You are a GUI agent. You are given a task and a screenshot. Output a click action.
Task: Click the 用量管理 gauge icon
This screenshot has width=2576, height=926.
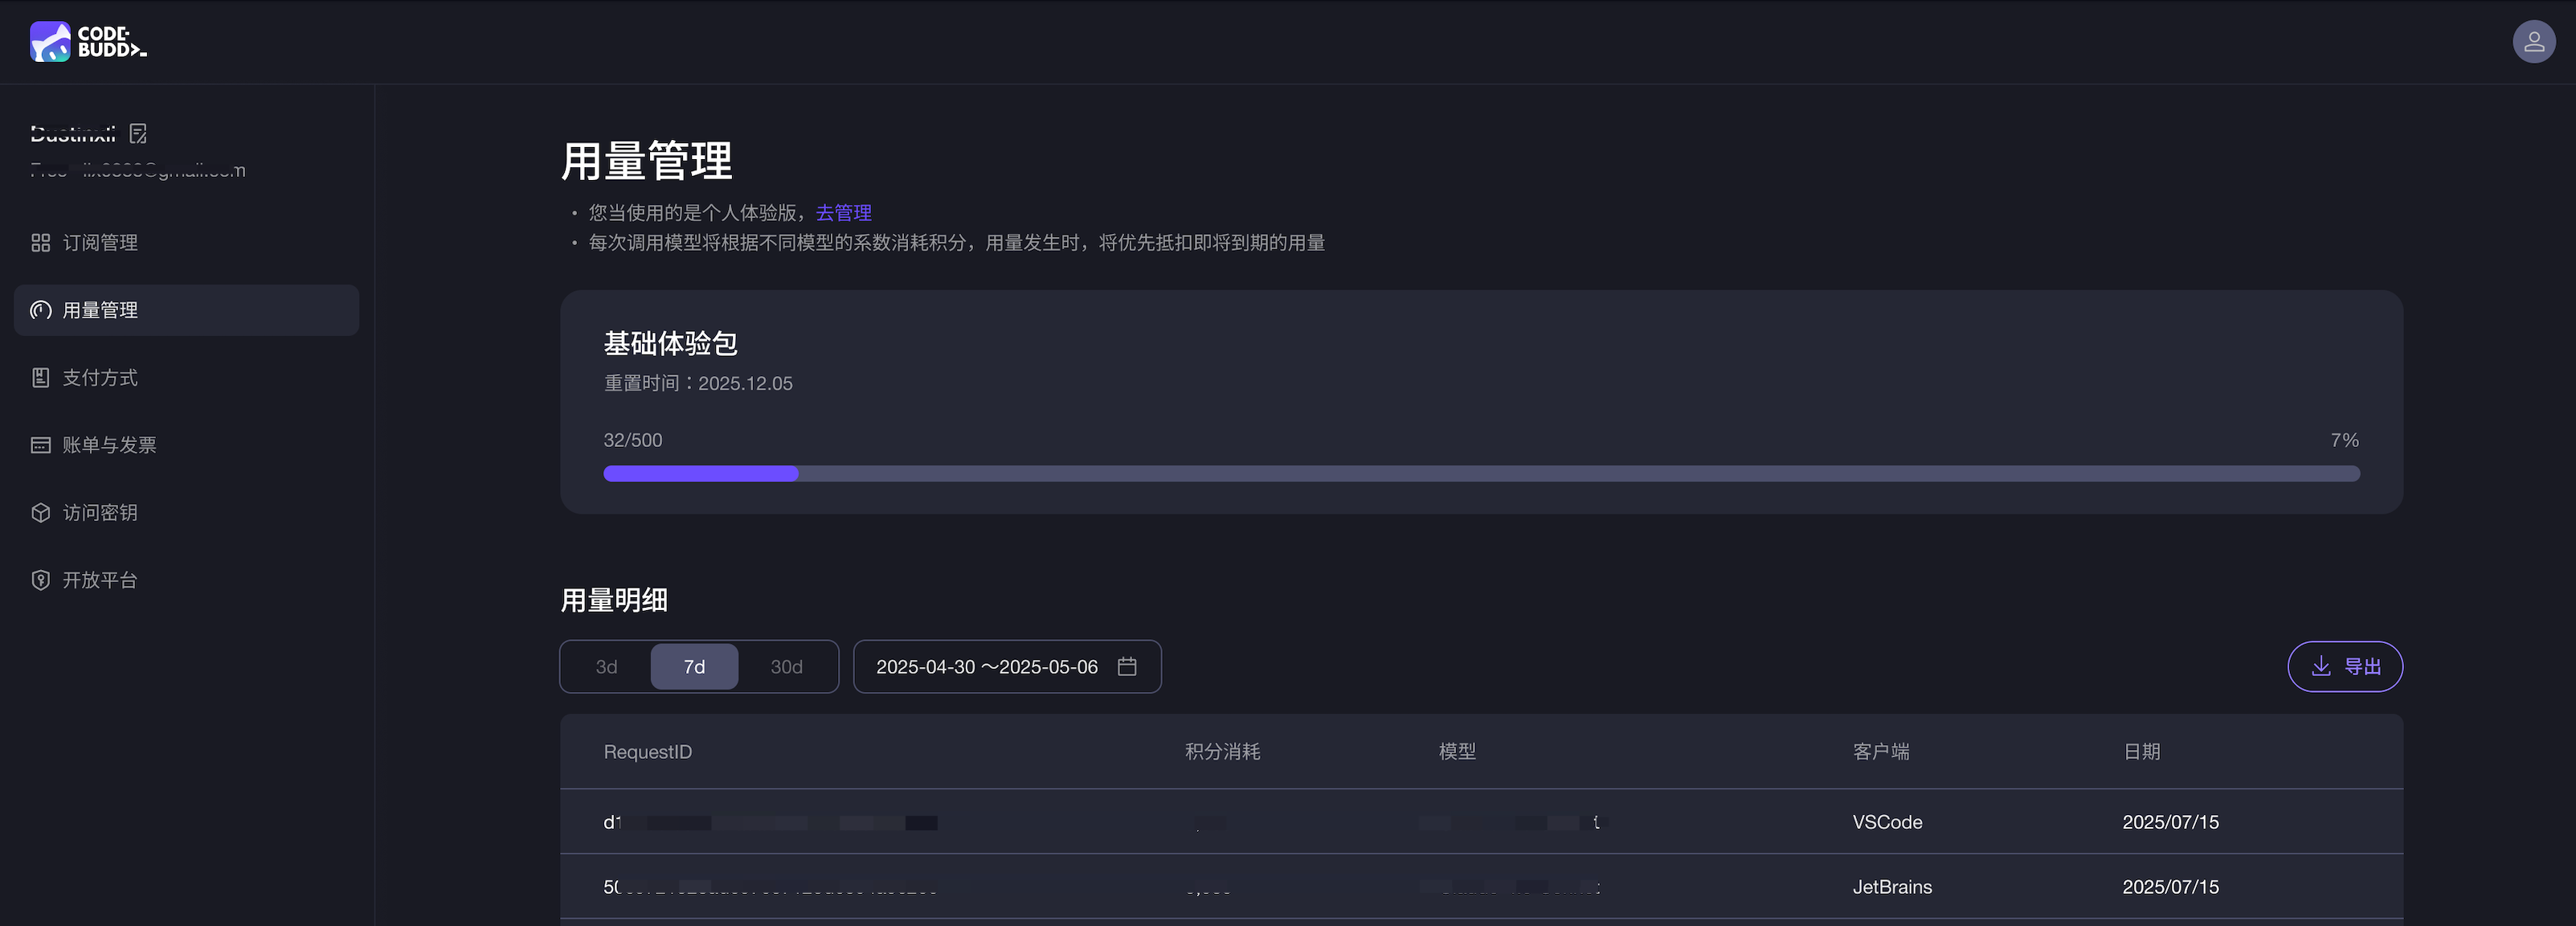(x=40, y=310)
